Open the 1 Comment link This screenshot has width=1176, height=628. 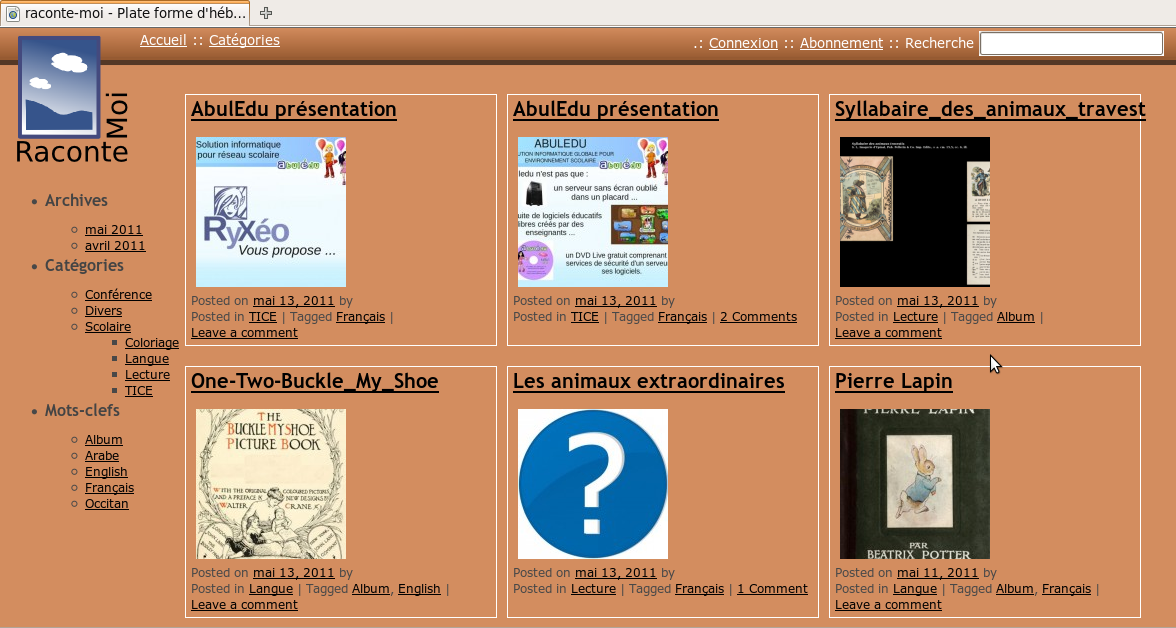click(772, 589)
